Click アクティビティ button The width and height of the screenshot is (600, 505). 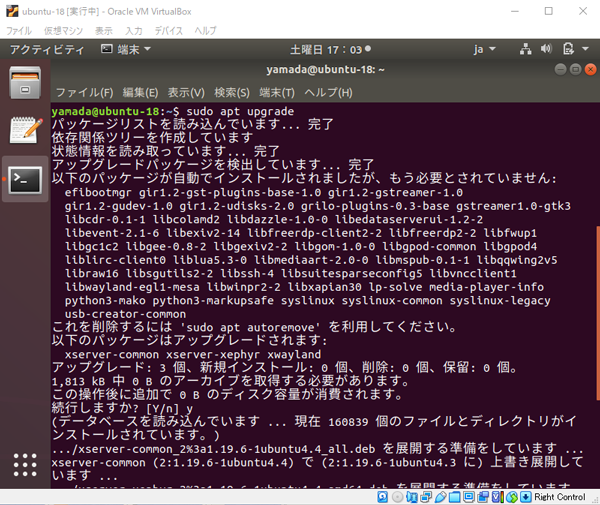[x=47, y=49]
